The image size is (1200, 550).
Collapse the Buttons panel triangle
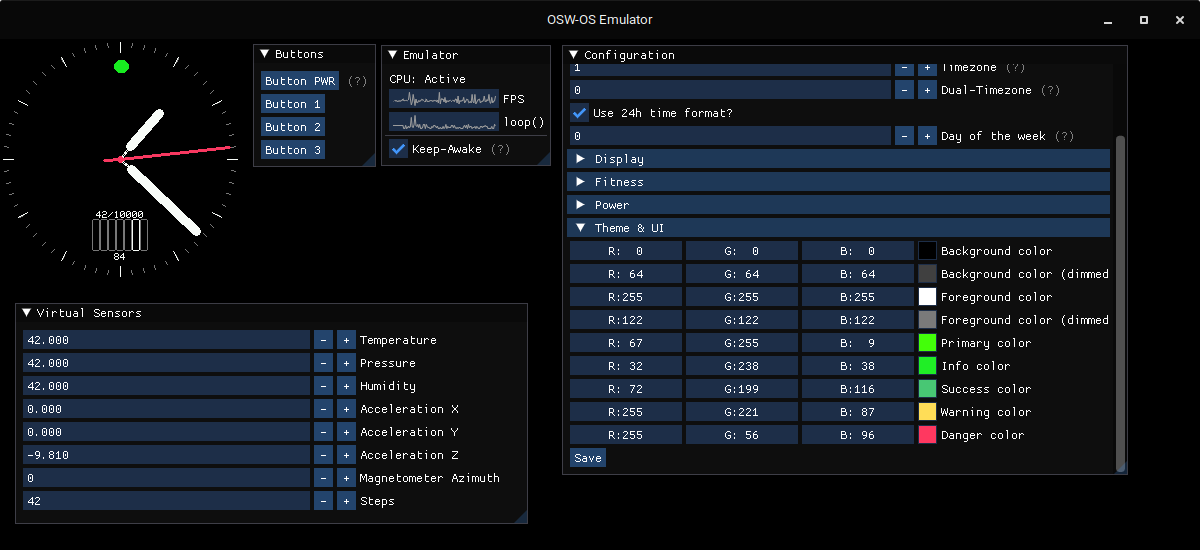[x=265, y=54]
